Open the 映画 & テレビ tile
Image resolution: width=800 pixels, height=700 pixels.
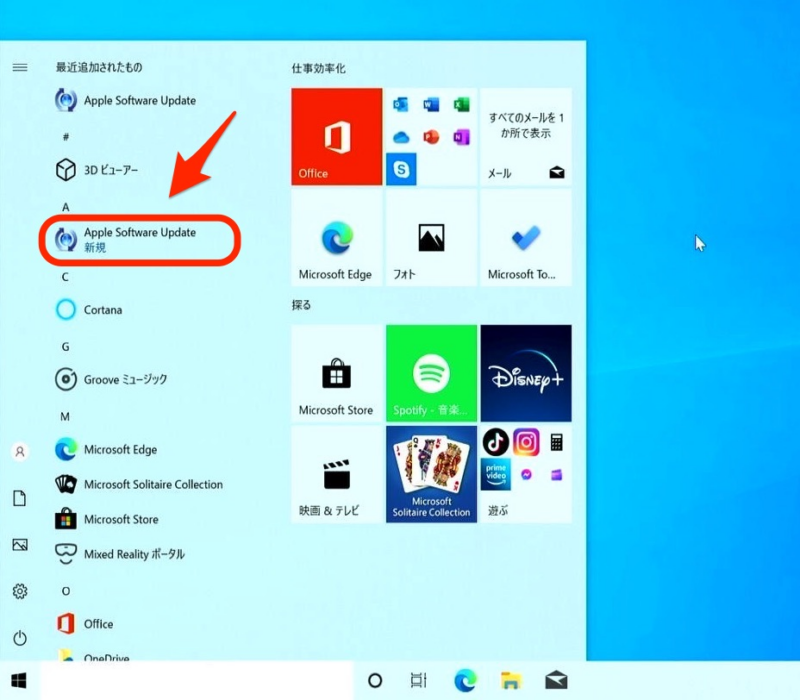coord(337,474)
